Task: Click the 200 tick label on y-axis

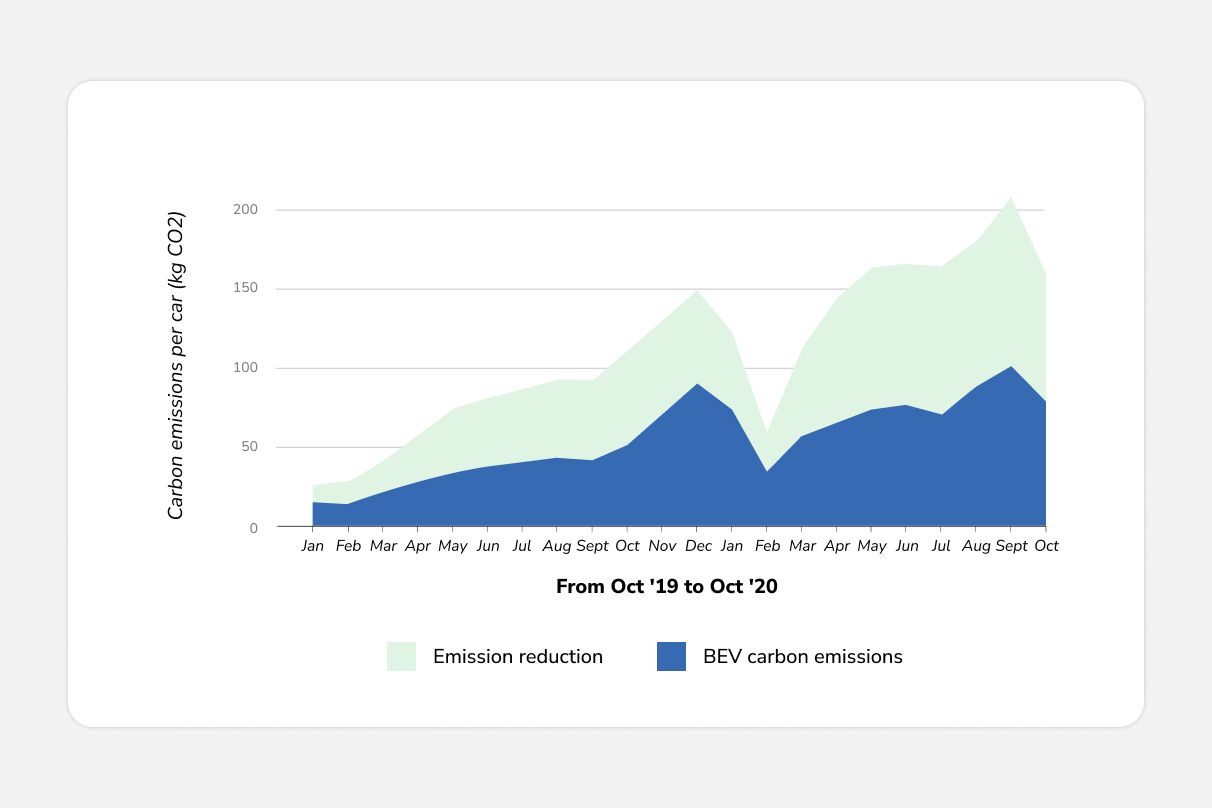Action: [x=246, y=210]
